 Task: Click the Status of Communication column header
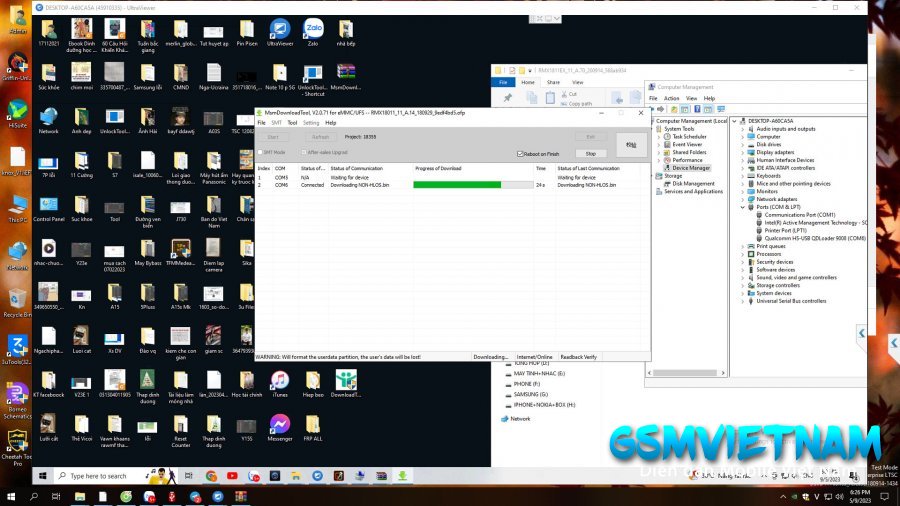pos(356,169)
